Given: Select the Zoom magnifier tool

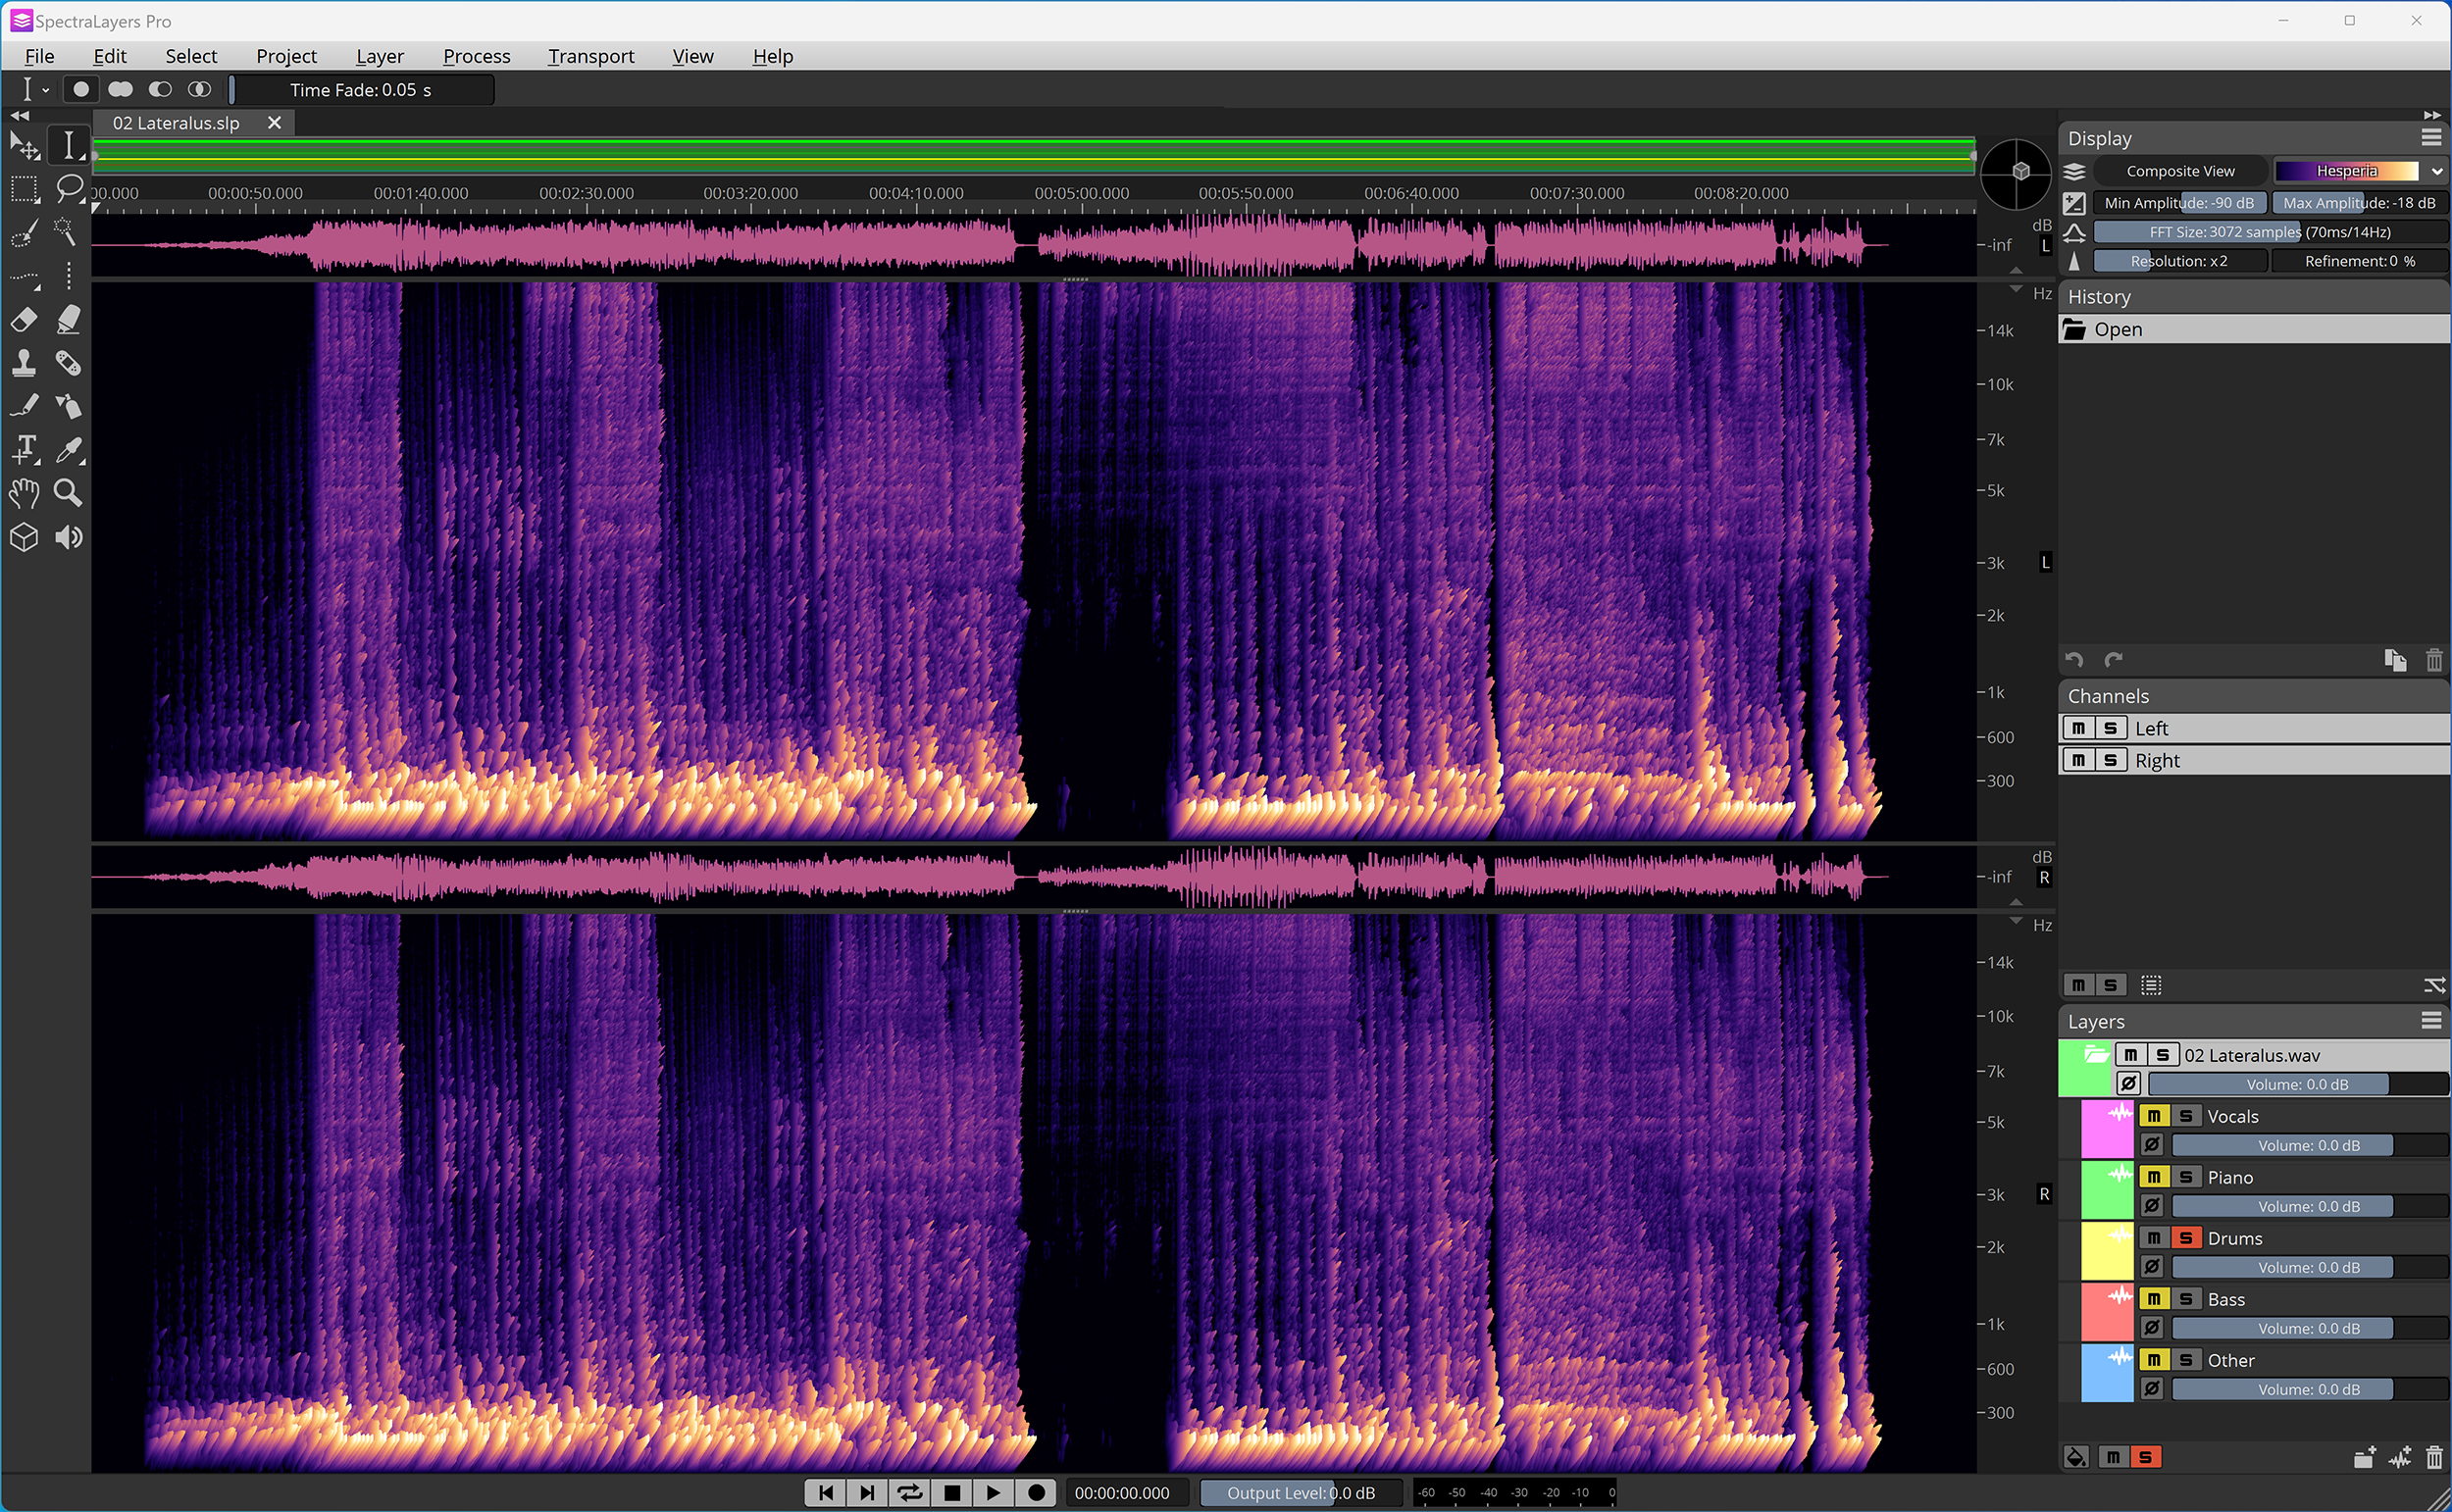Looking at the screenshot, I should tap(68, 493).
